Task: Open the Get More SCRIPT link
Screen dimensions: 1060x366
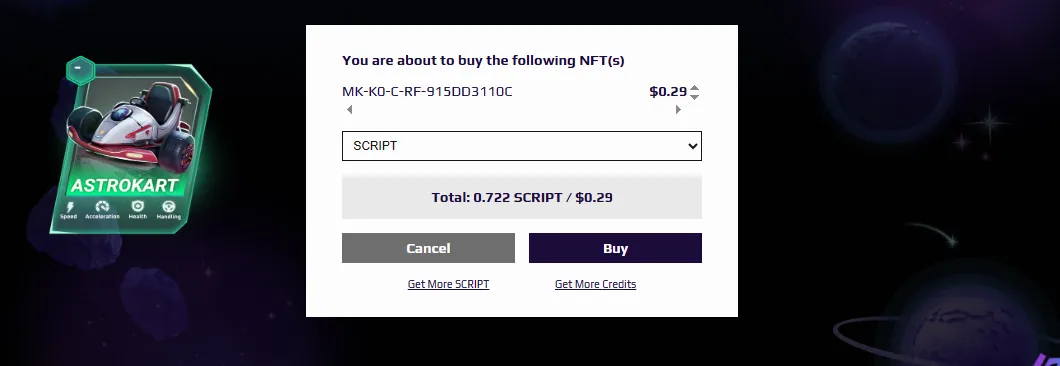Action: [x=448, y=284]
